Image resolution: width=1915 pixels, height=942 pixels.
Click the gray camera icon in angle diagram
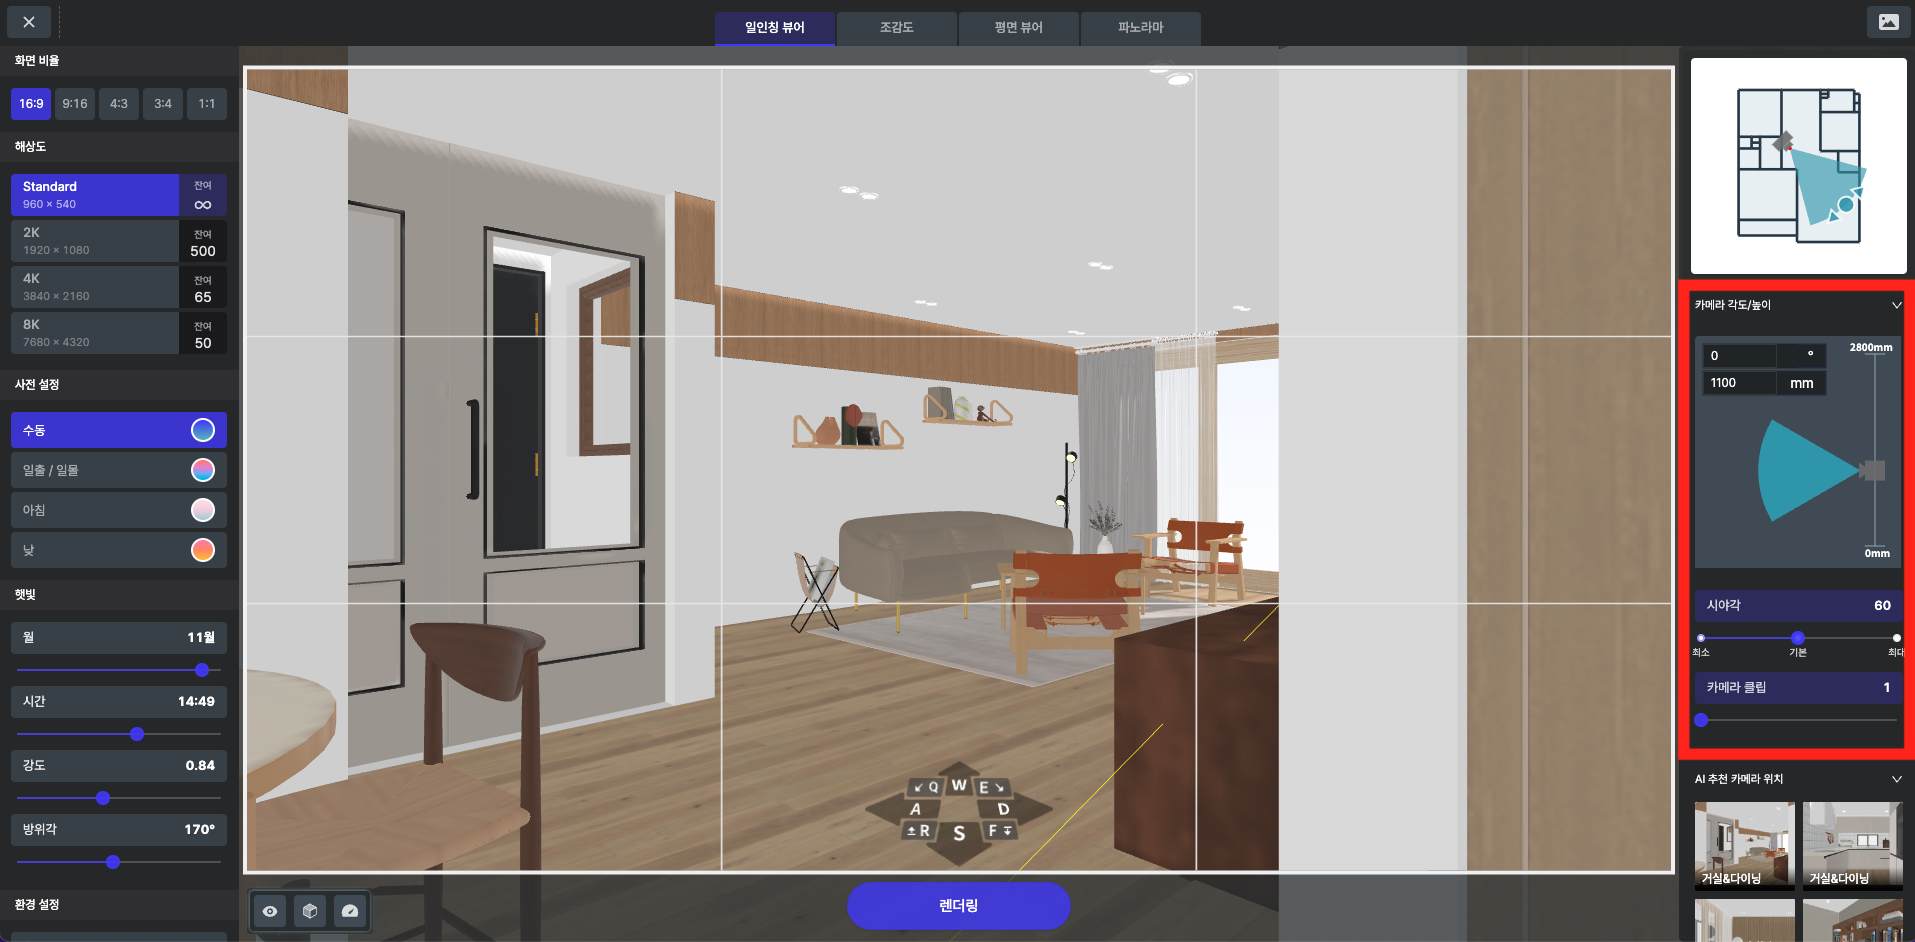[1872, 470]
